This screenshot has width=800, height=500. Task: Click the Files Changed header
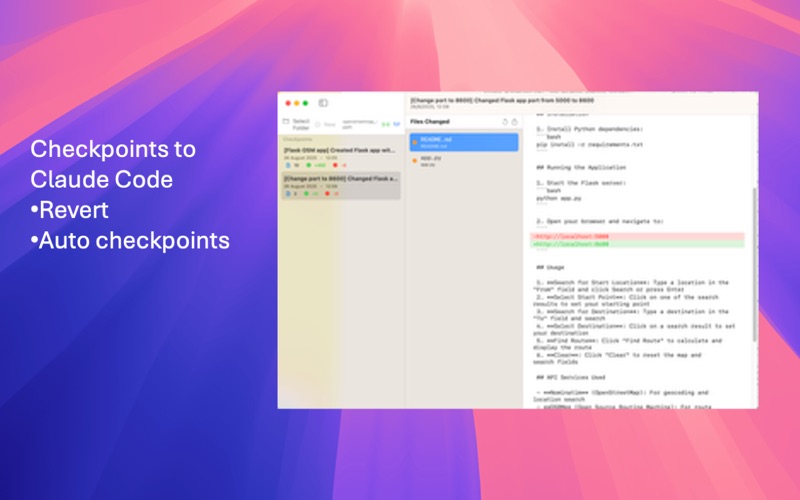(x=430, y=122)
